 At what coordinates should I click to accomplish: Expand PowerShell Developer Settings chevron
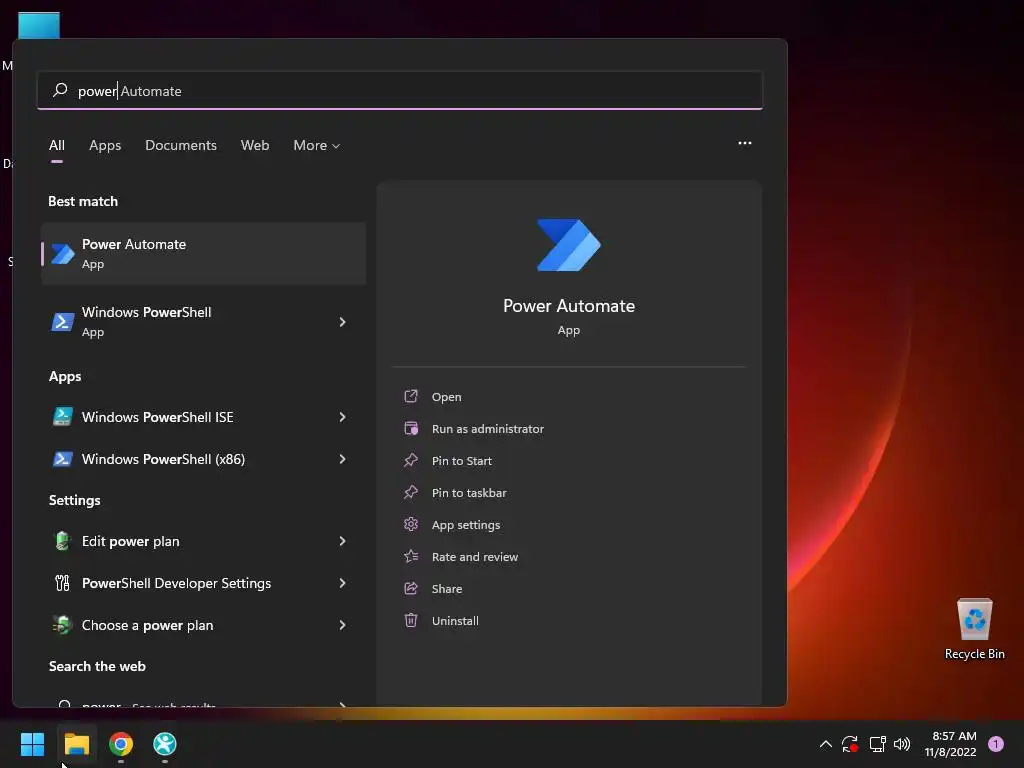point(342,583)
